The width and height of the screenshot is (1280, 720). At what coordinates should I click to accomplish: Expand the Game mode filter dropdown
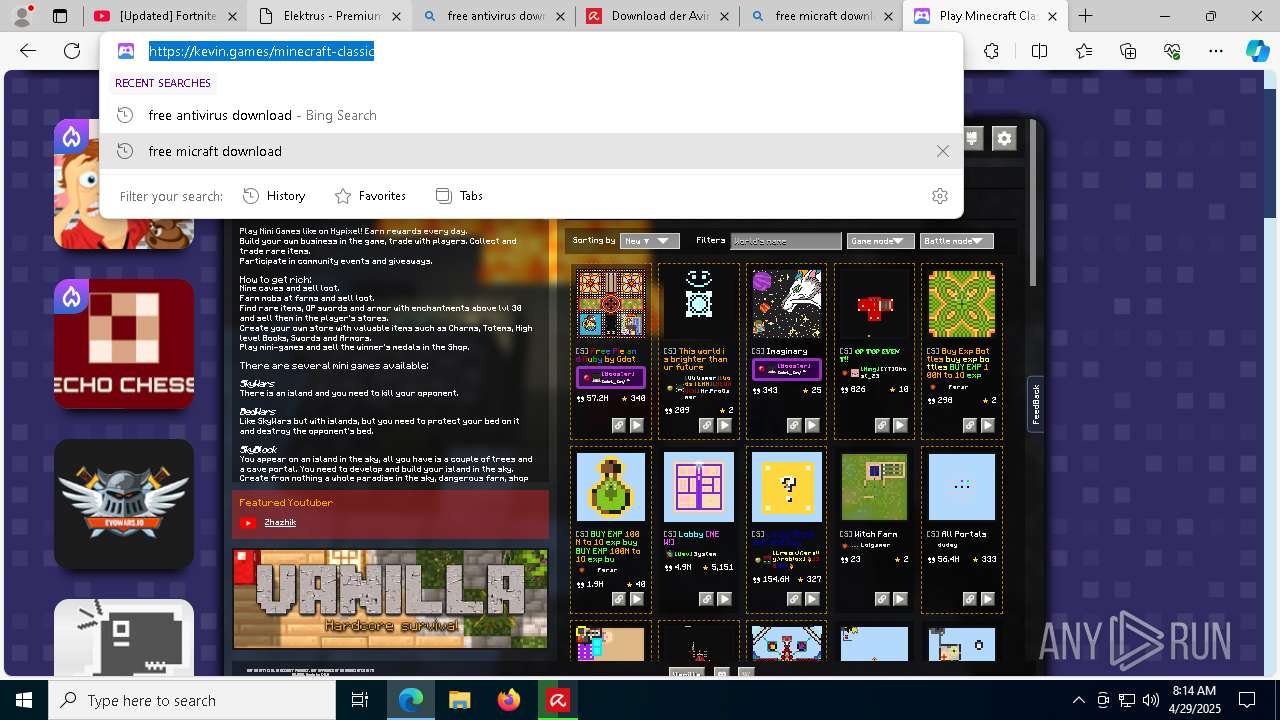click(880, 241)
